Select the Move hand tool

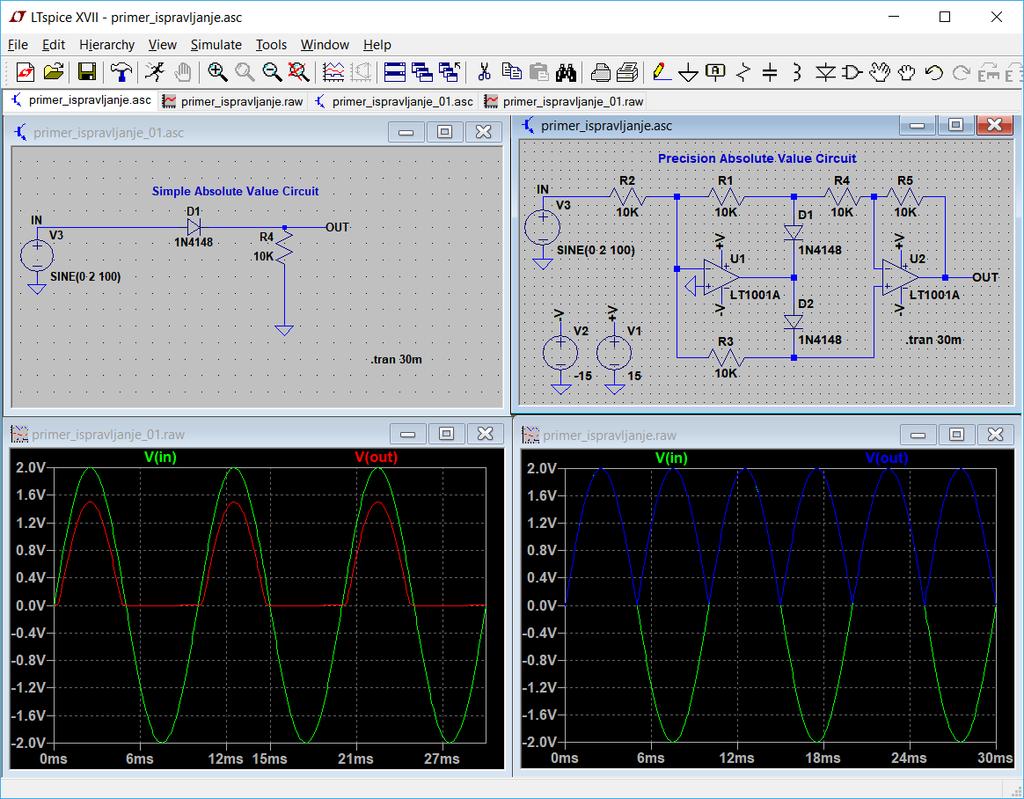point(880,72)
